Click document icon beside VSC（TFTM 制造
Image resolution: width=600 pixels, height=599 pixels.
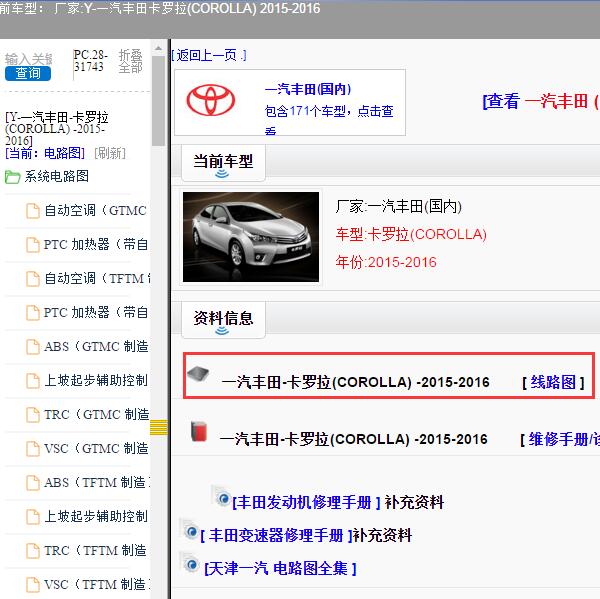coord(33,585)
